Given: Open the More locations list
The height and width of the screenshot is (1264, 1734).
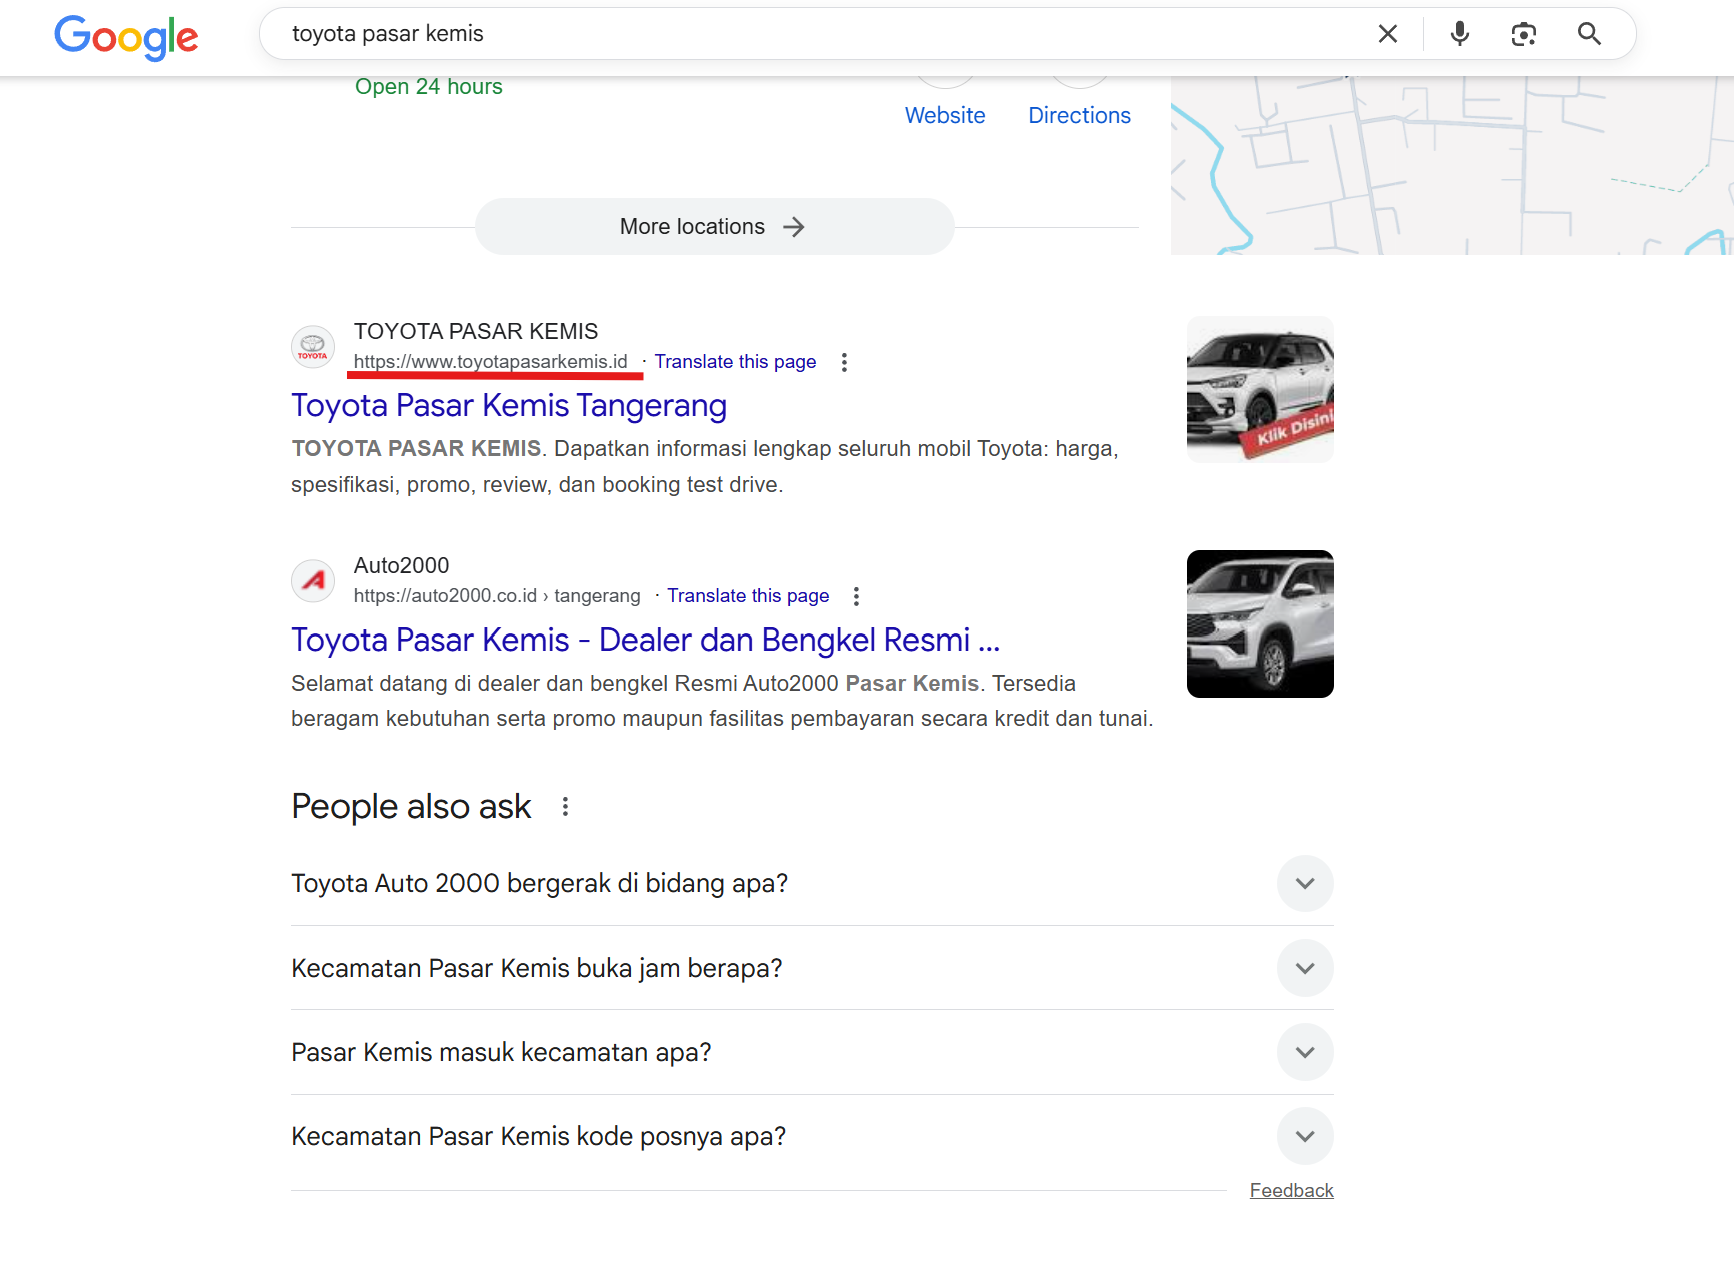Looking at the screenshot, I should point(713,226).
